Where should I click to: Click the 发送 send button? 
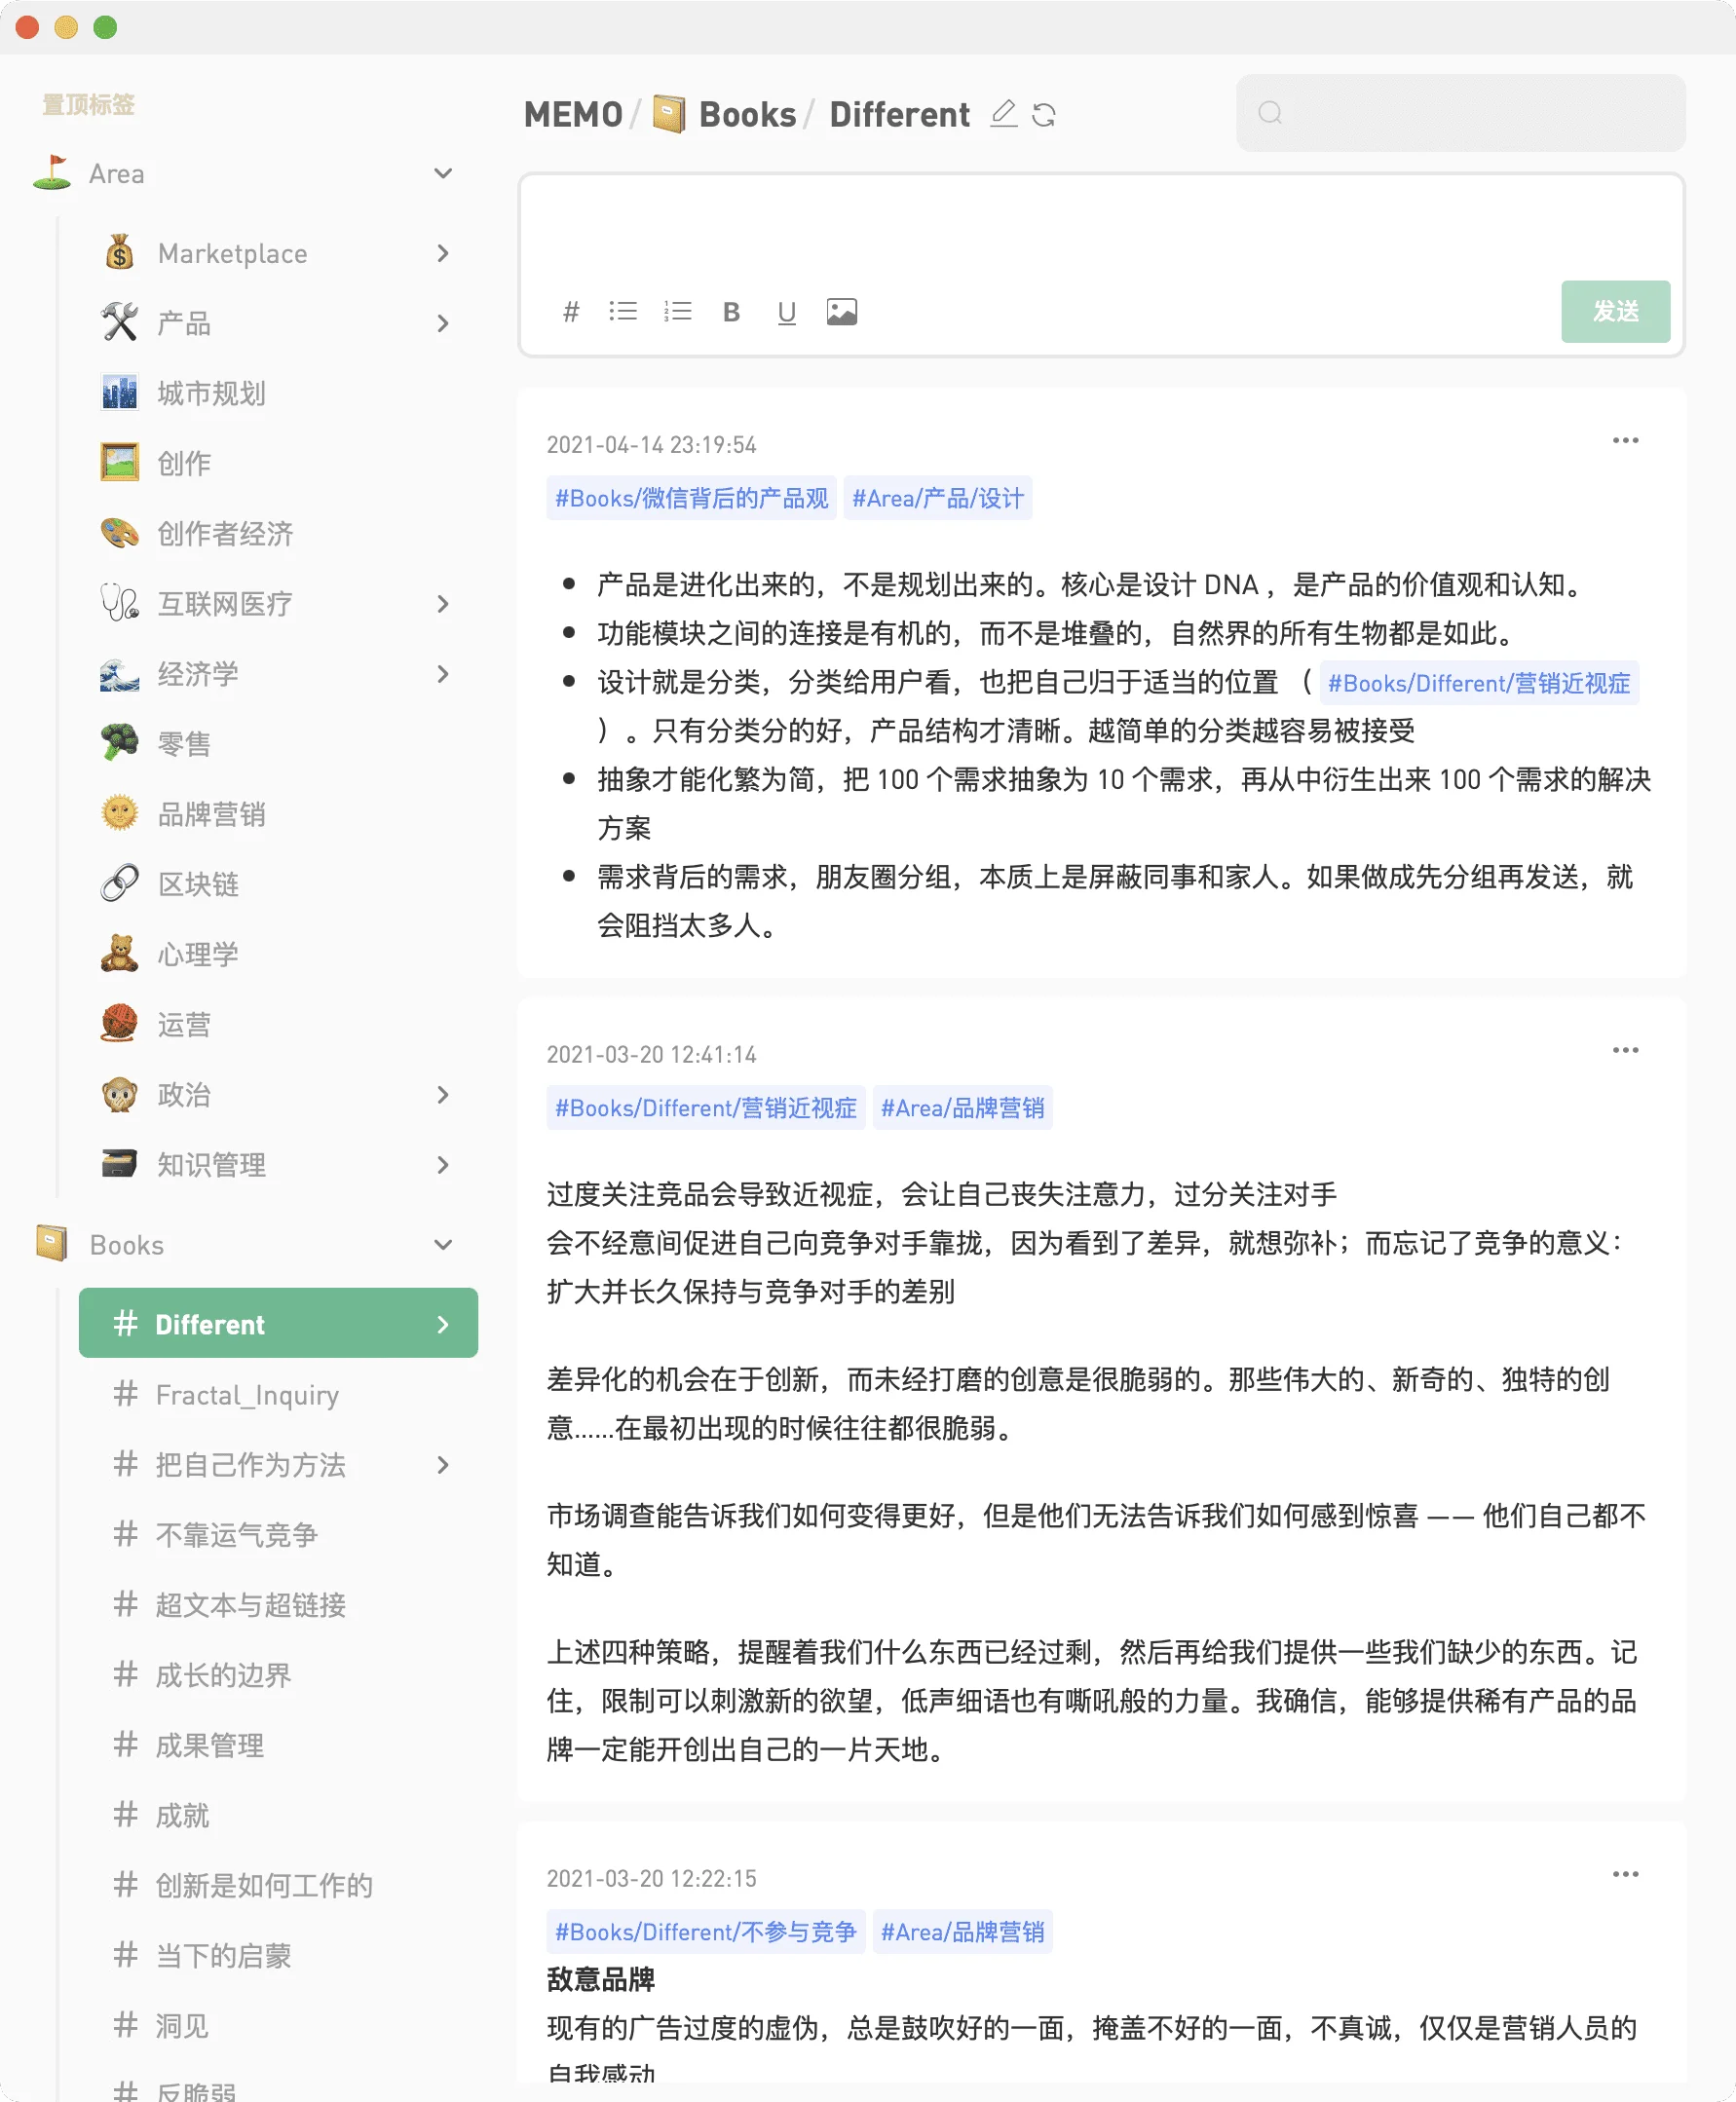pyautogui.click(x=1615, y=312)
